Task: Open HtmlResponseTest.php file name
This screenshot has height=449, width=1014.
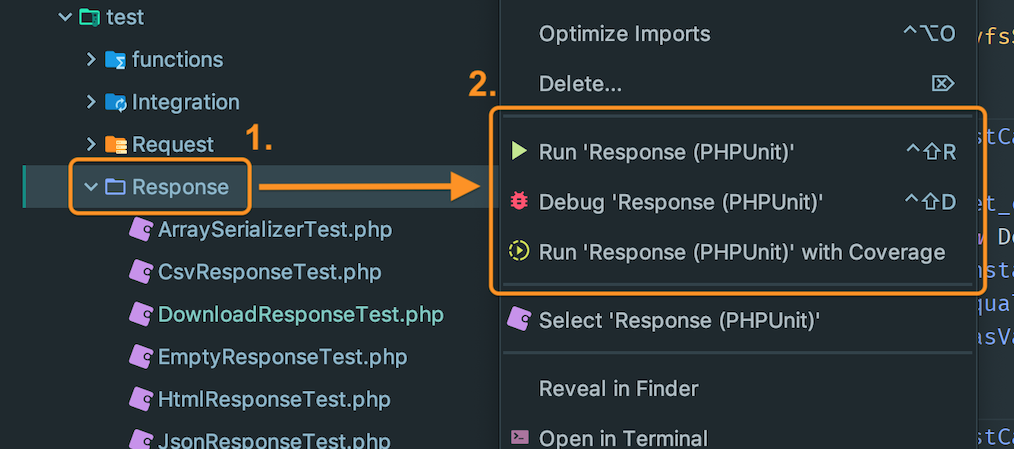Action: click(x=274, y=399)
